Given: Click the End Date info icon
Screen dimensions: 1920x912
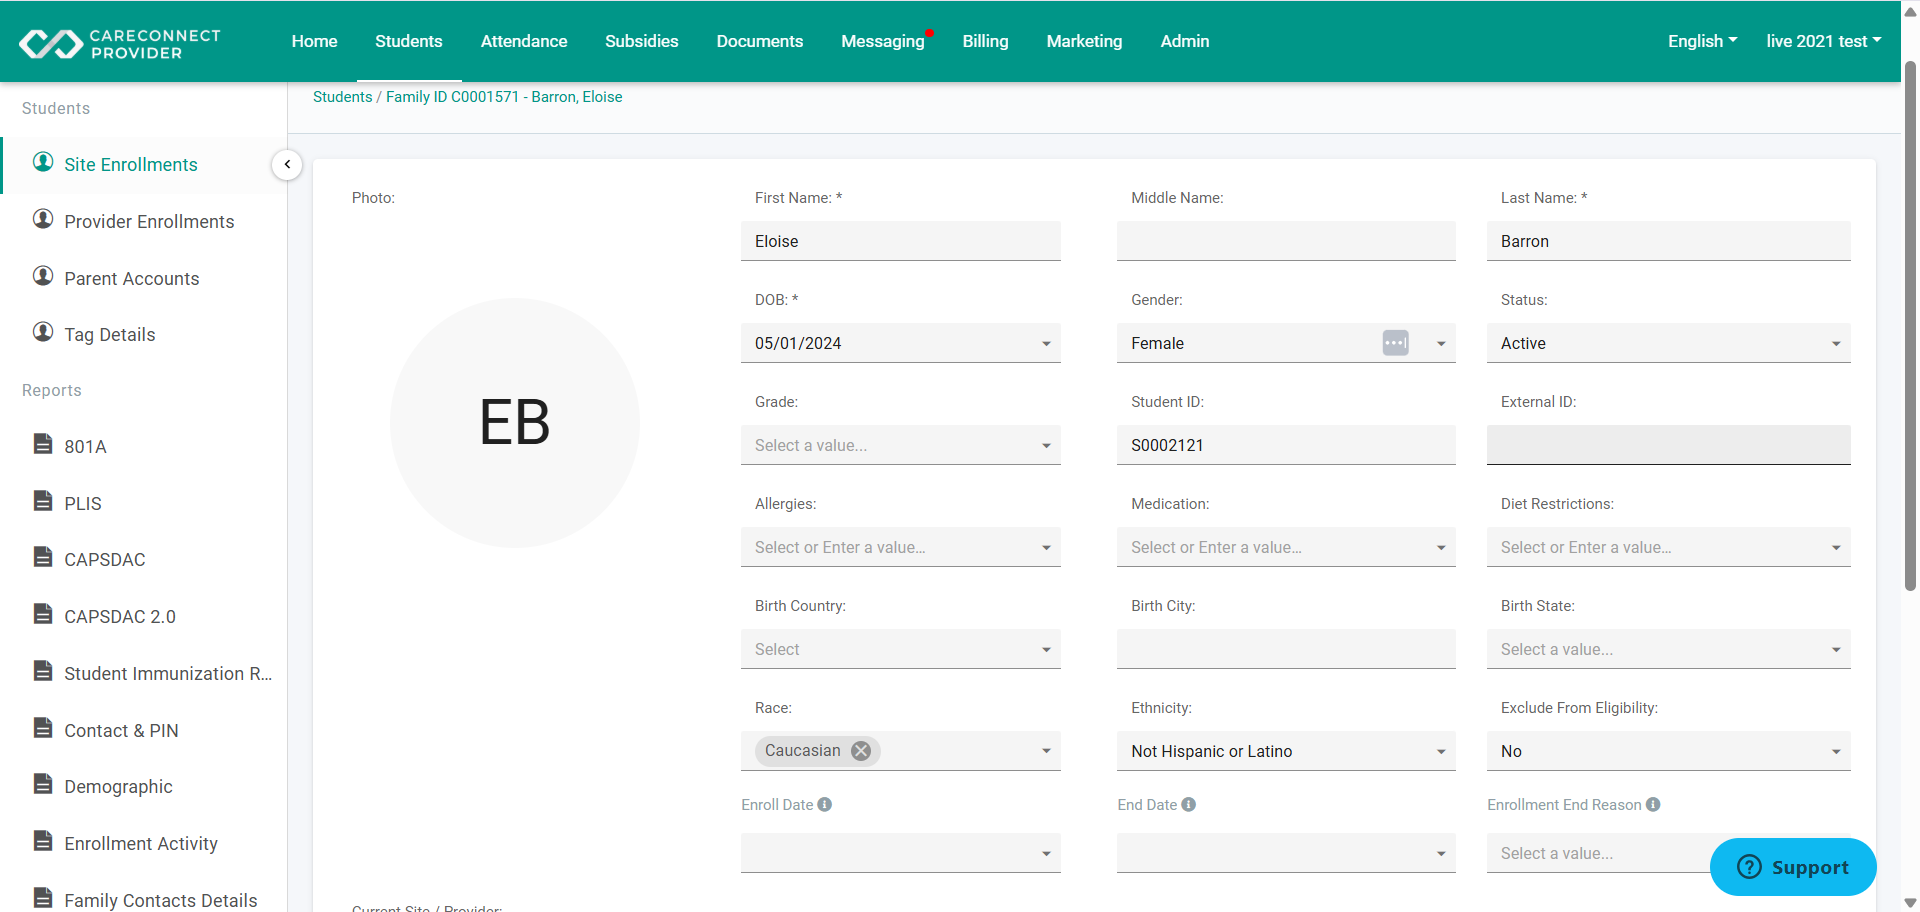Looking at the screenshot, I should [1189, 805].
